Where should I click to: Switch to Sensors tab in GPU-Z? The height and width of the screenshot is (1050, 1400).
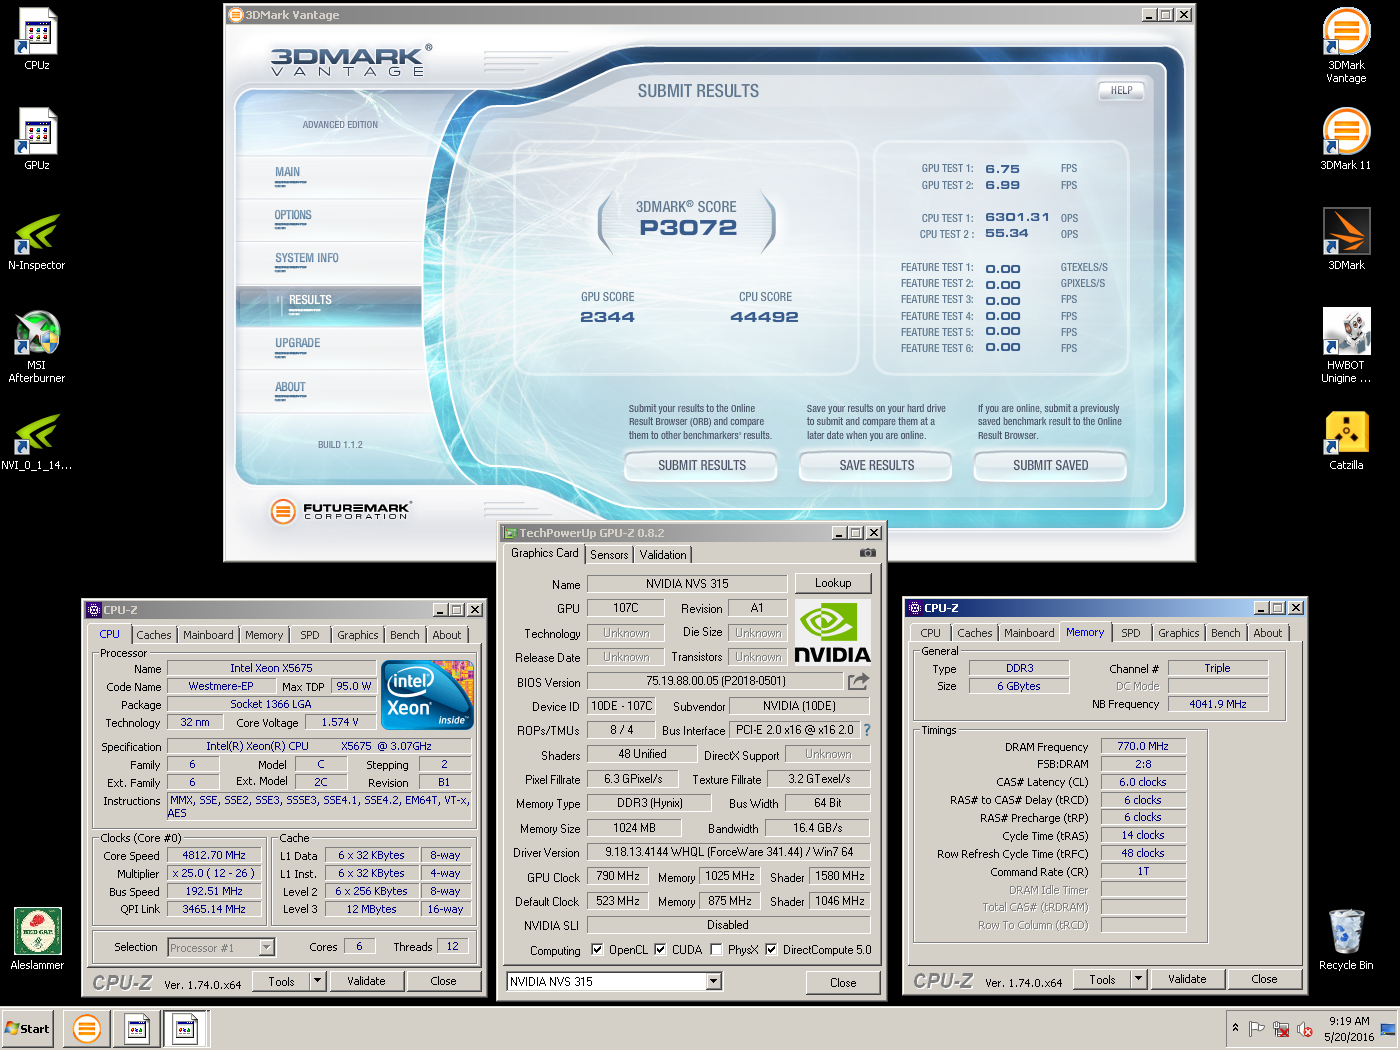tap(609, 555)
